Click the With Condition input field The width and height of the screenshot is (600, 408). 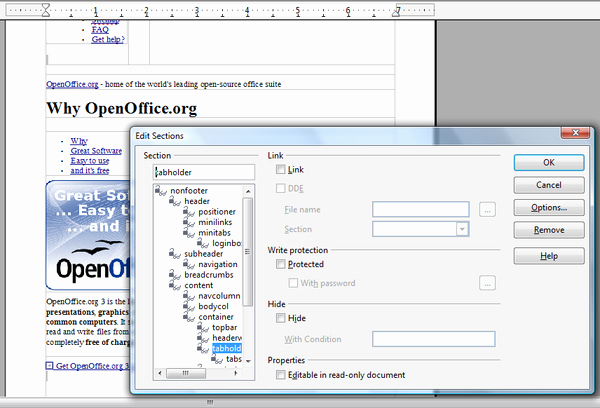tap(434, 339)
